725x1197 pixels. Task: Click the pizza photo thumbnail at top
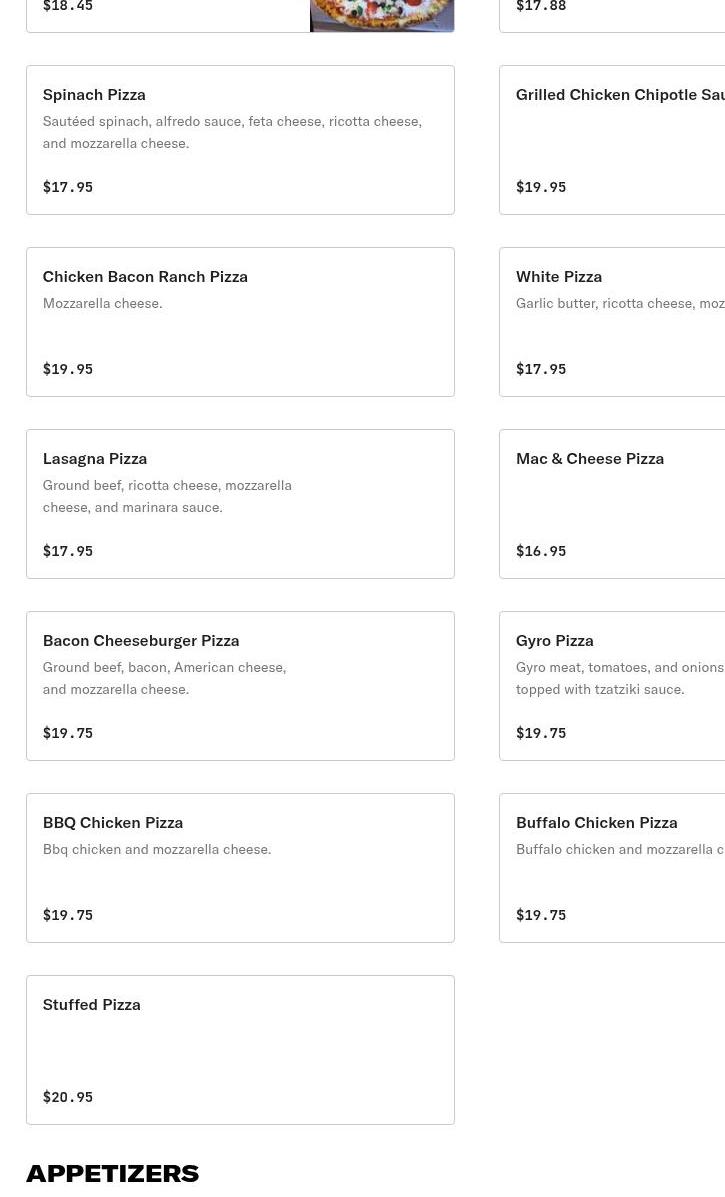[x=382, y=15]
